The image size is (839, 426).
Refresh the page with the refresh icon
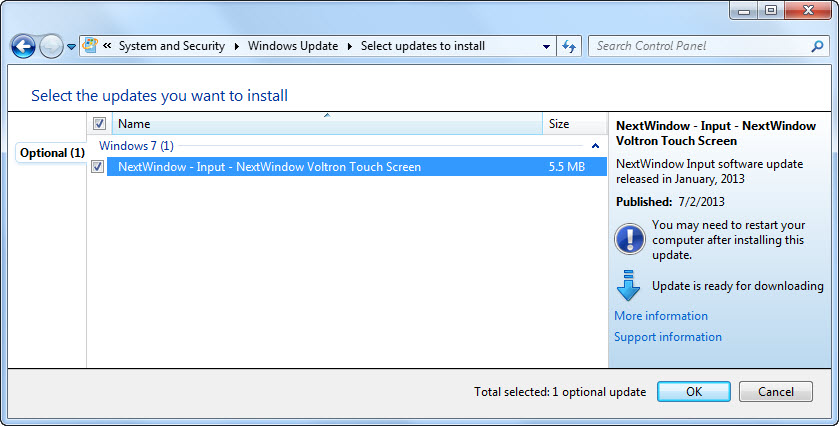(569, 47)
